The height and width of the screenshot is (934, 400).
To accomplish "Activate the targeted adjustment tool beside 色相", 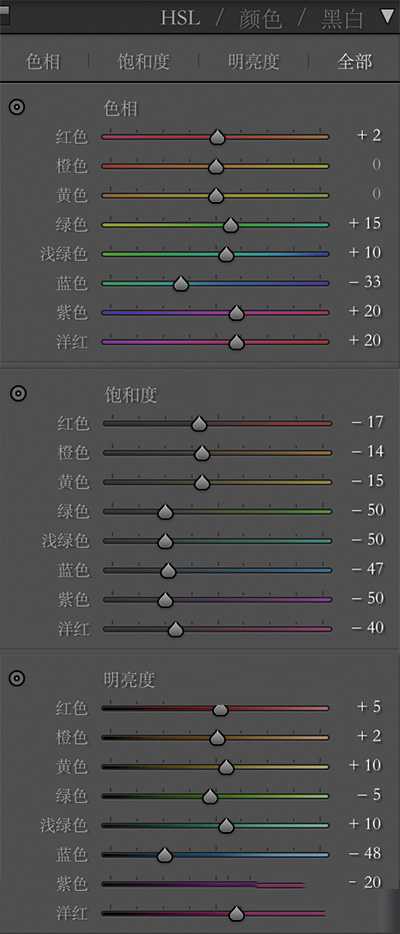I will pos(17,108).
